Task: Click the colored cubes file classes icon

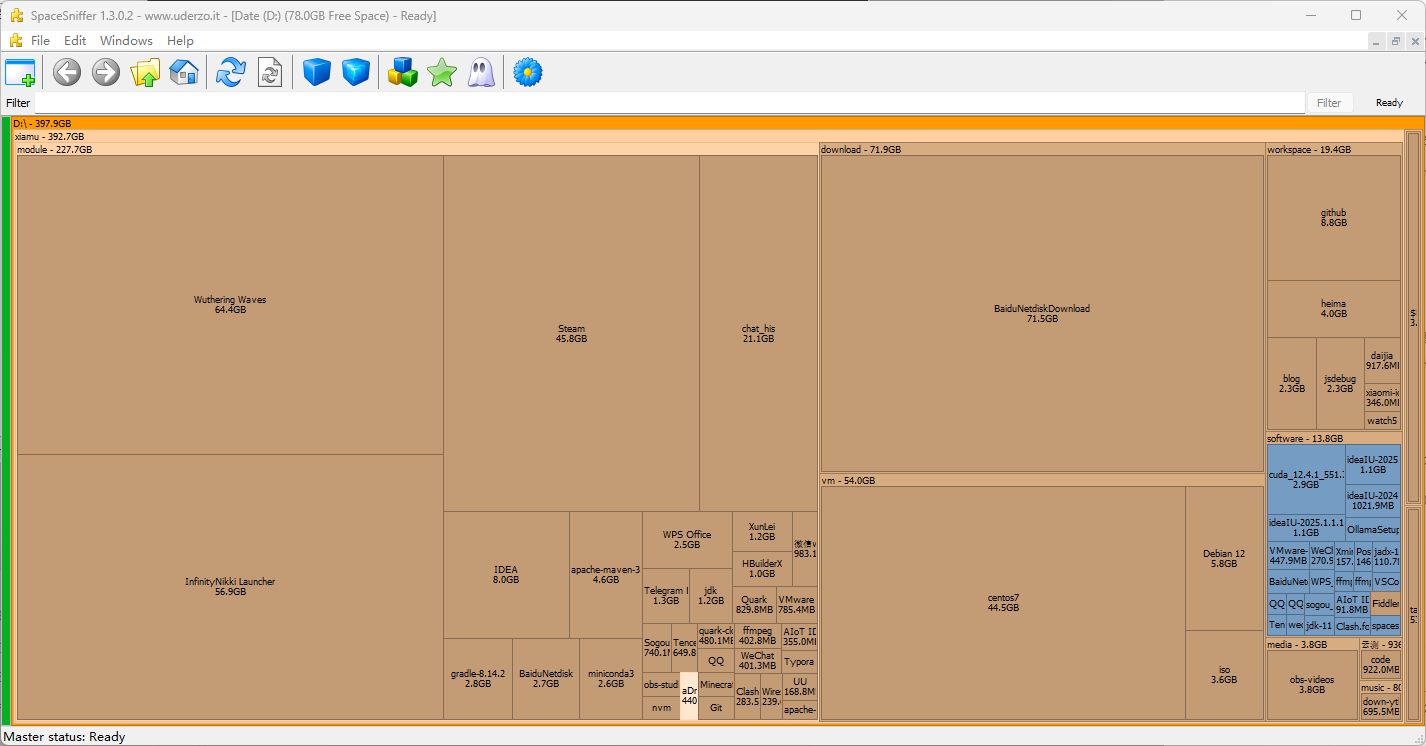Action: coord(403,72)
